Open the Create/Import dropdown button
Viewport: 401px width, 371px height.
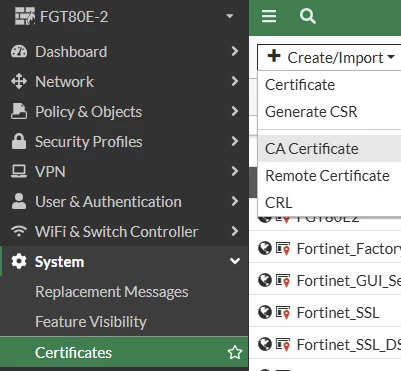[x=329, y=57]
